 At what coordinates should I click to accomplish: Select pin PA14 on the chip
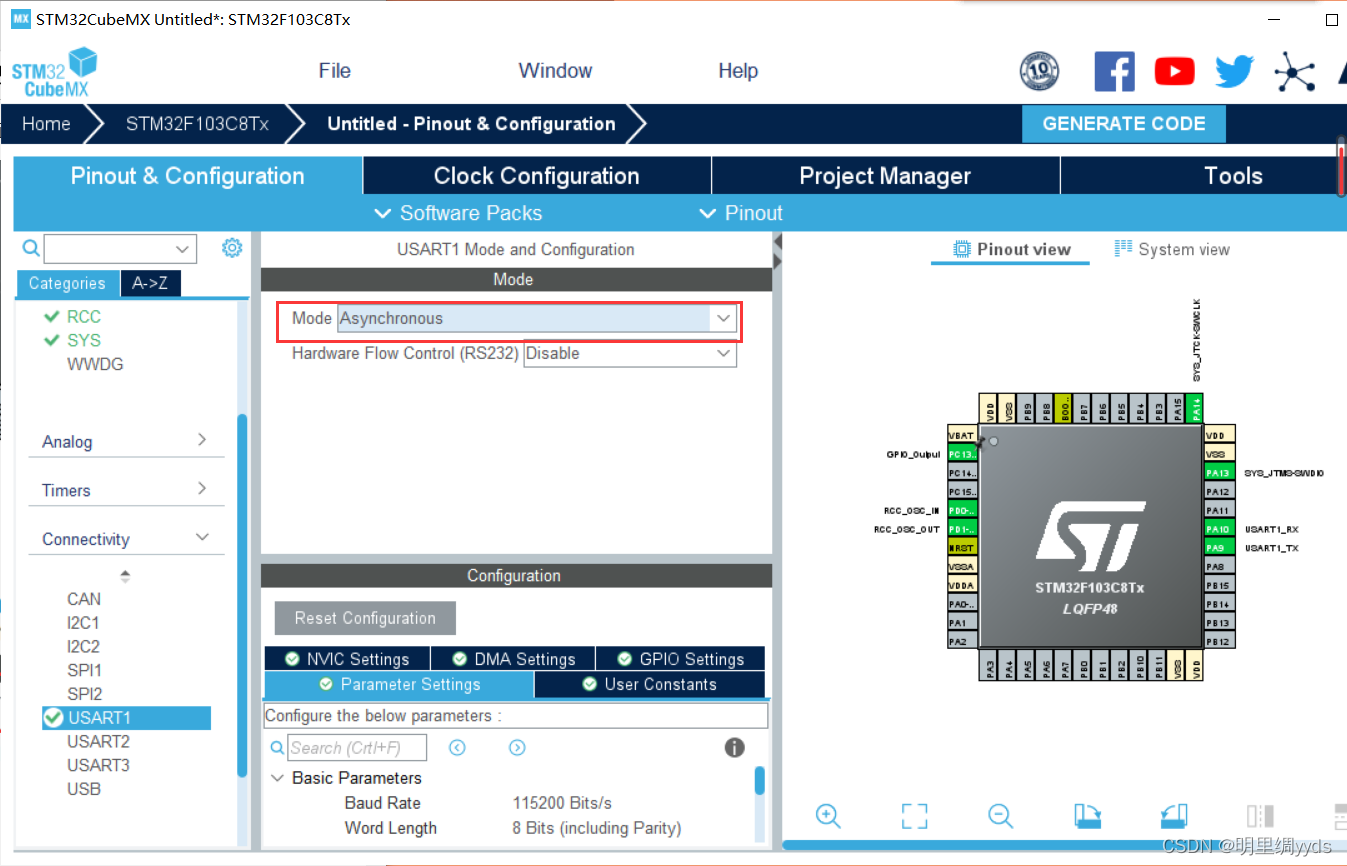click(1197, 408)
